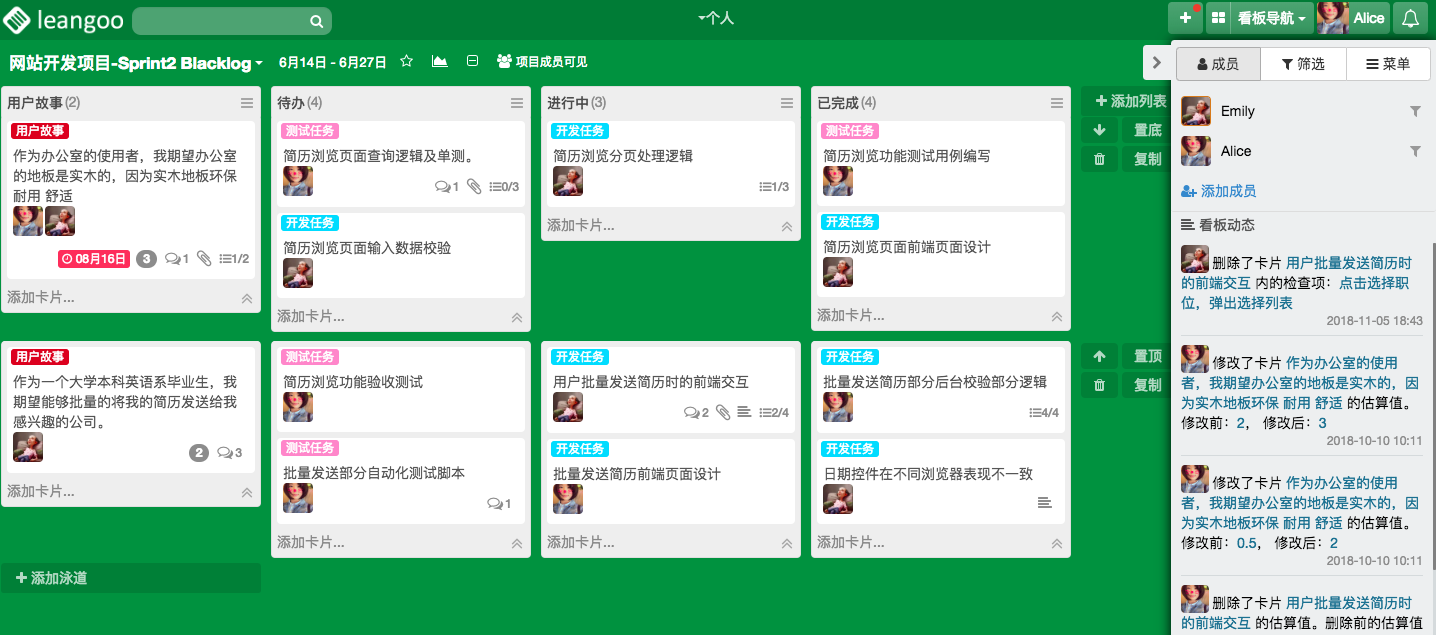
Task: Collapse the right sidebar with chevron
Action: pyautogui.click(x=1157, y=63)
